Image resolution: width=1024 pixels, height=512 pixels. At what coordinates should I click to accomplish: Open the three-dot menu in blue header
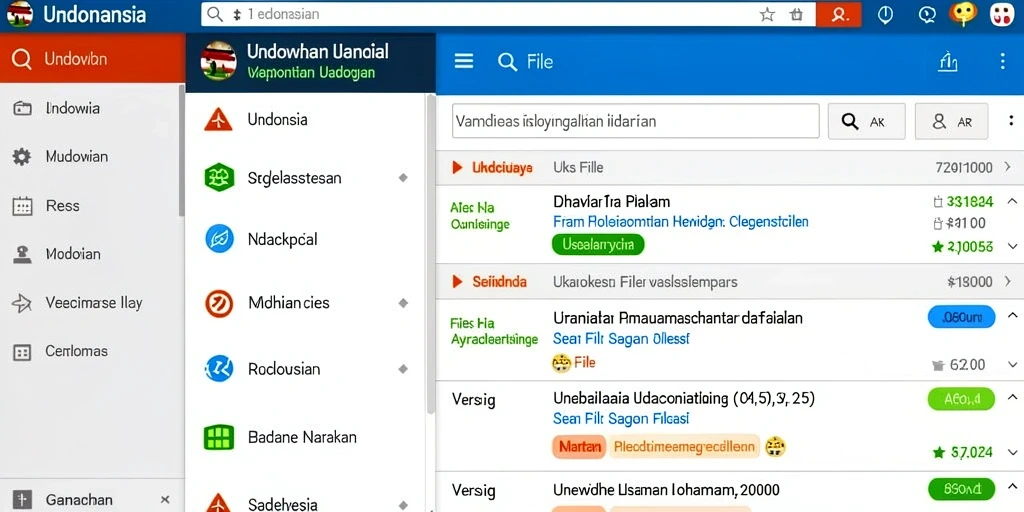[1002, 61]
